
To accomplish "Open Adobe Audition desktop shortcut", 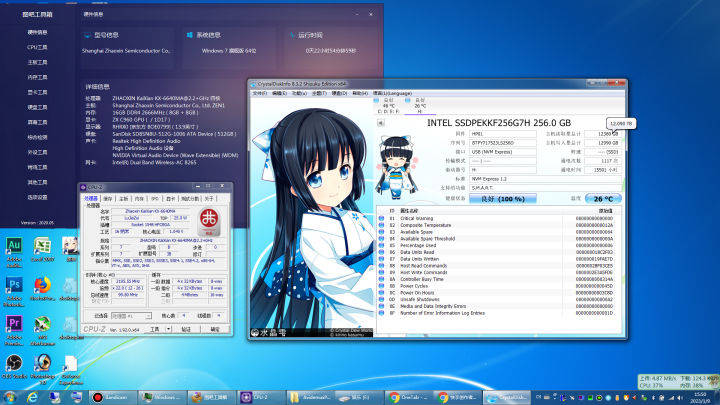I will pos(14,252).
